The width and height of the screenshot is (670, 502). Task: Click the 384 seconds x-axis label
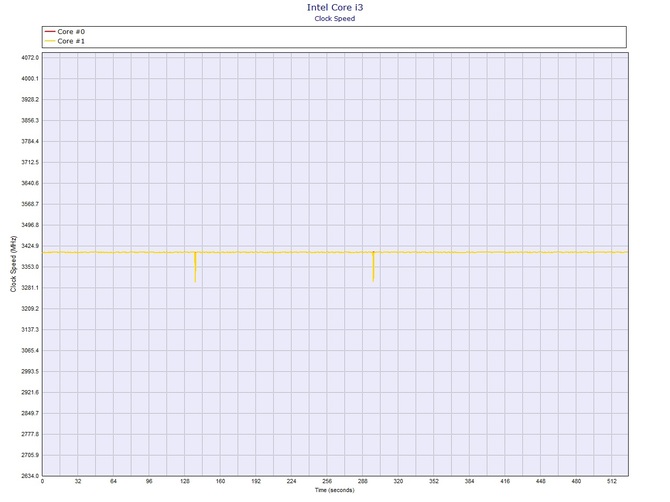tap(470, 481)
